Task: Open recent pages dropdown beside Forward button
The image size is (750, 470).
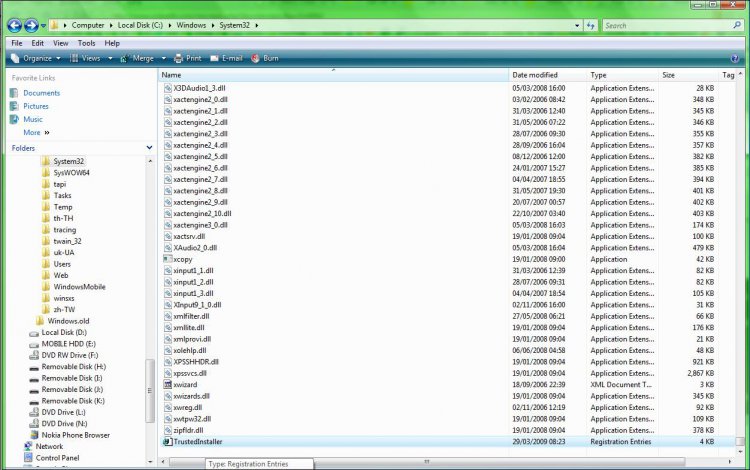Action: (x=43, y=26)
